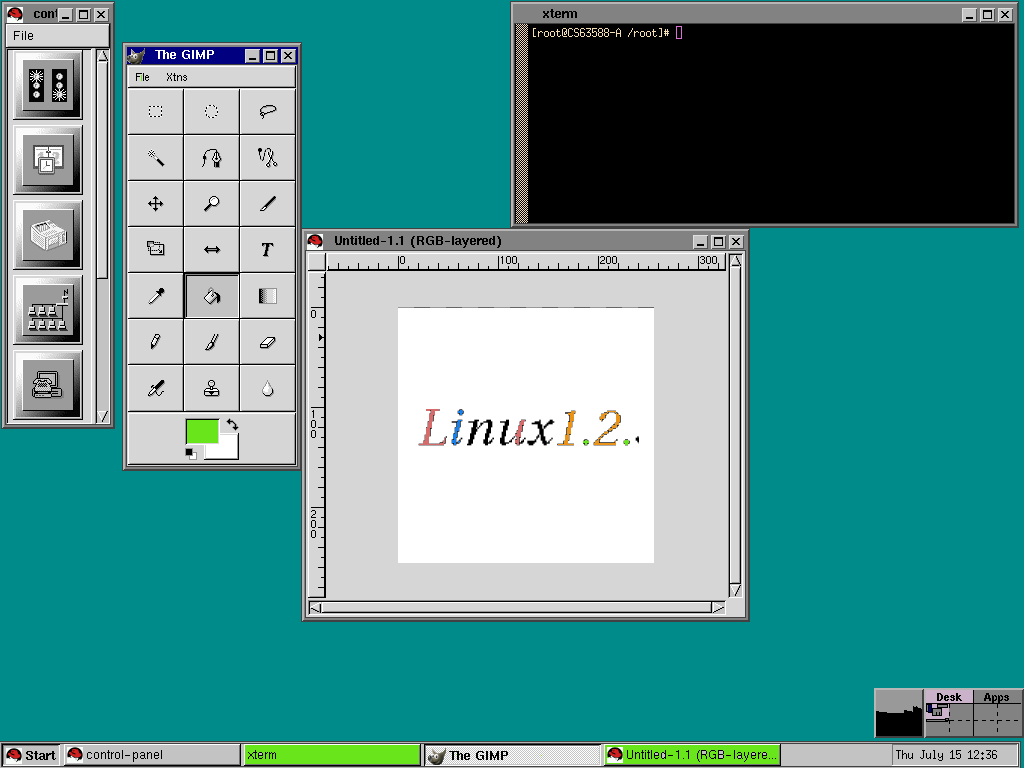This screenshot has height=768, width=1024.
Task: Pick the Fuzzy Select magic wand
Action: pos(156,158)
